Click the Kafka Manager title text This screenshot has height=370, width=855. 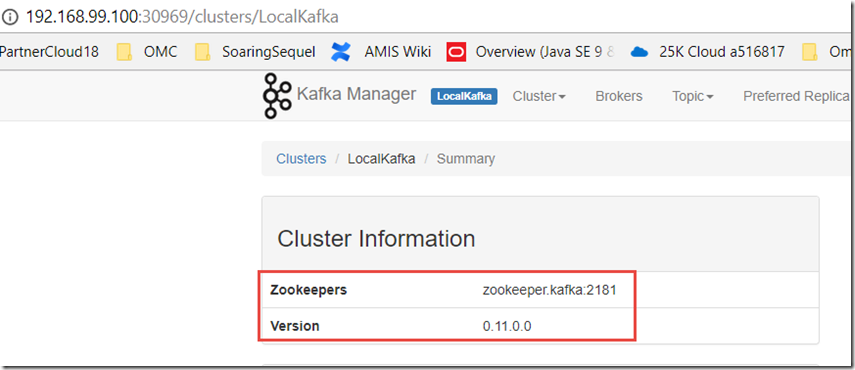(357, 94)
